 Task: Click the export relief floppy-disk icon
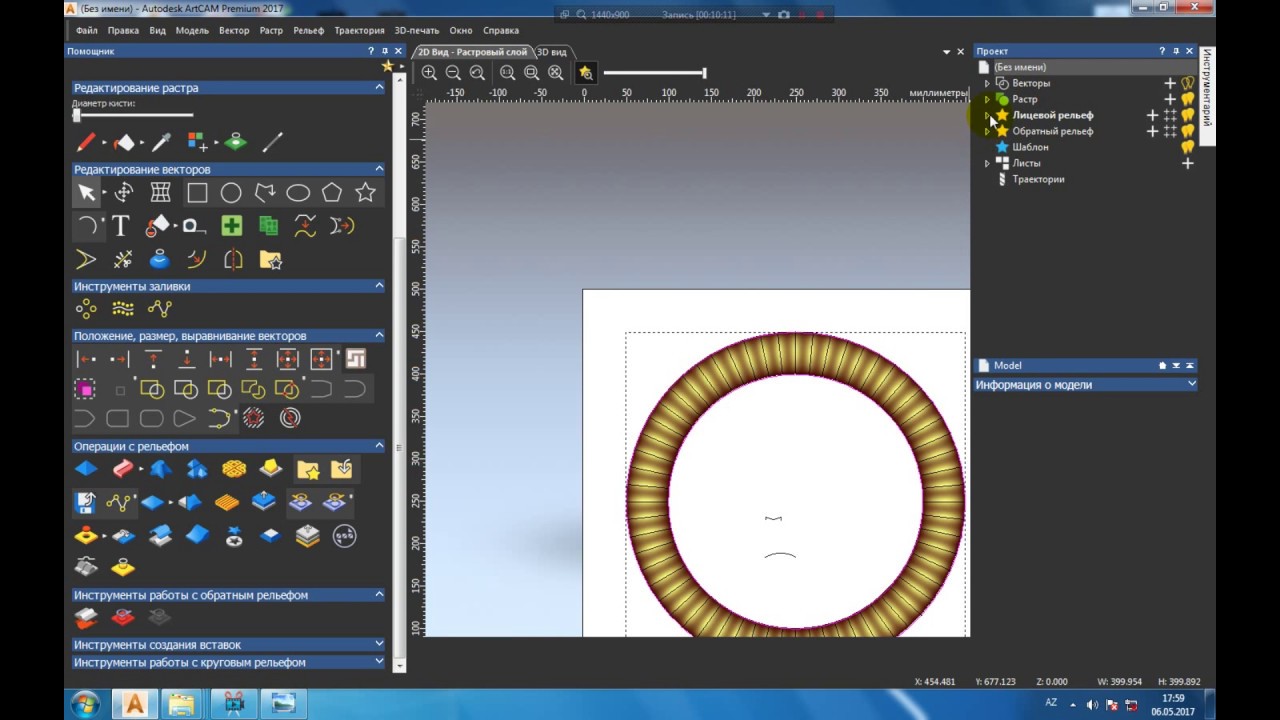[x=86, y=502]
